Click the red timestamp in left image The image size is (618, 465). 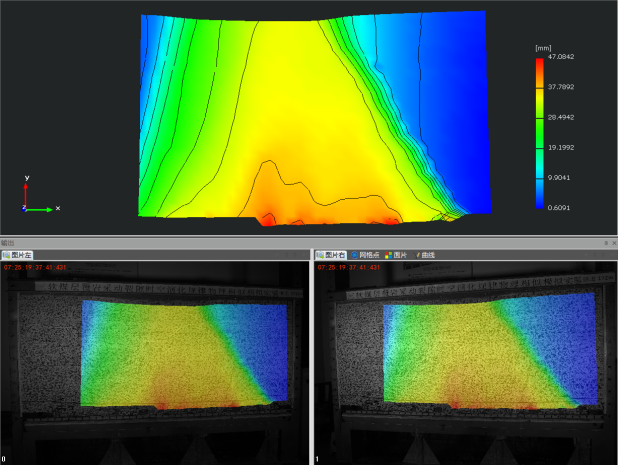[37, 268]
